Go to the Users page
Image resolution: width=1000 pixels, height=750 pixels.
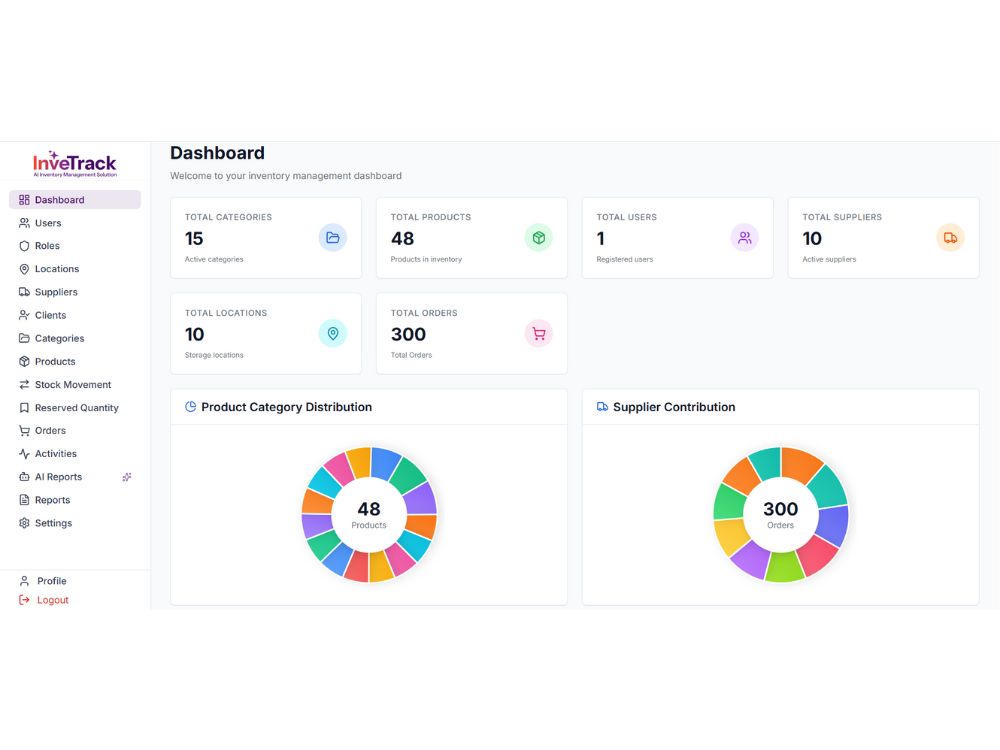click(75, 223)
